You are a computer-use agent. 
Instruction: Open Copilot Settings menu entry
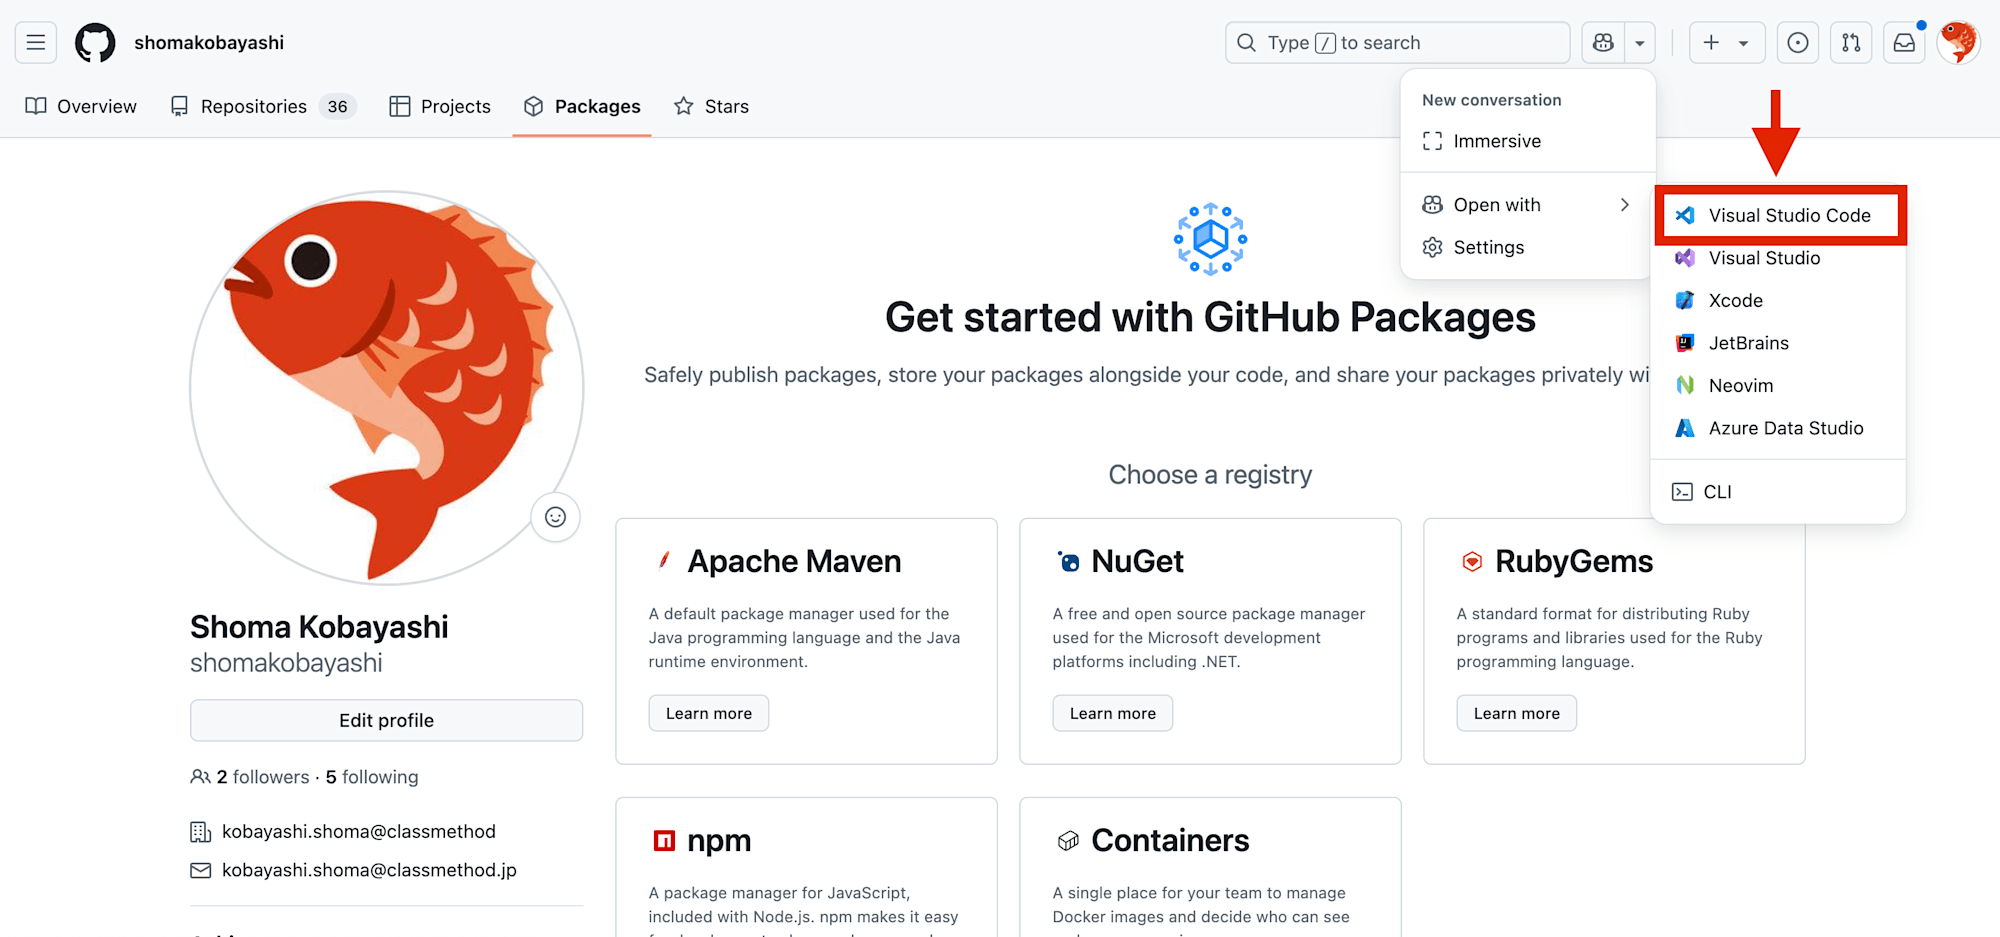point(1528,247)
